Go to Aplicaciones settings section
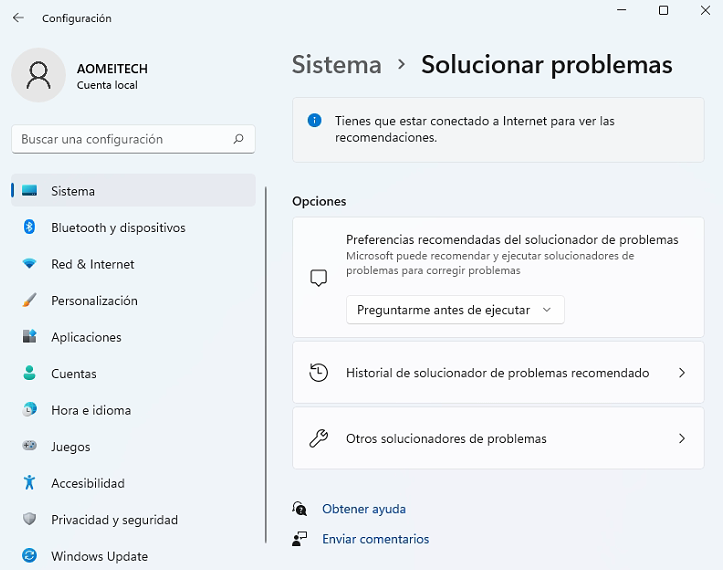This screenshot has height=570, width=723. tap(86, 337)
